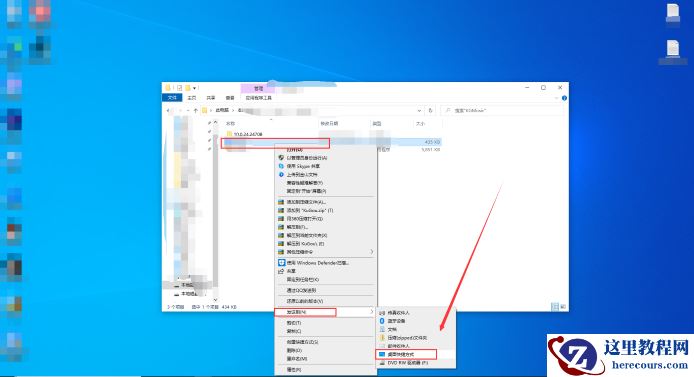Click the forward arrow in Explorer navigation
The width and height of the screenshot is (694, 377).
click(x=180, y=110)
